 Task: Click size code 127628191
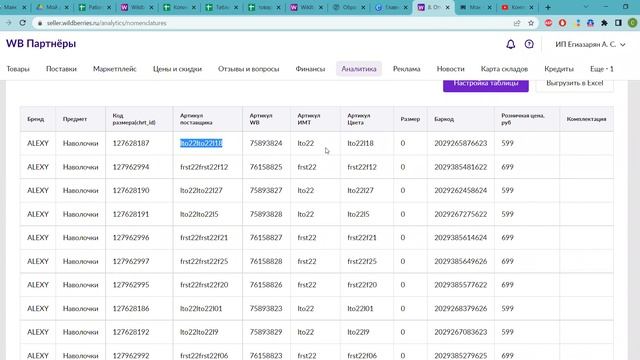click(131, 214)
